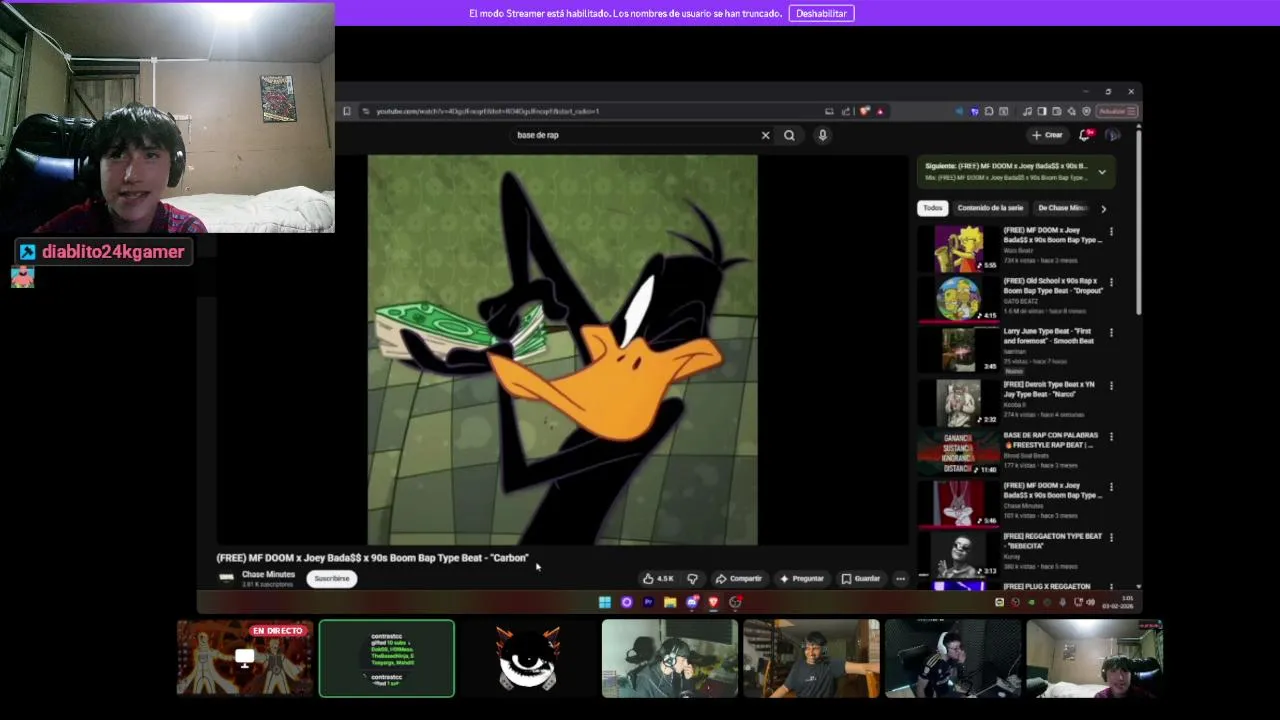Click the Chase Minutes channel avatar
The image size is (1280, 720).
pyautogui.click(x=226, y=577)
